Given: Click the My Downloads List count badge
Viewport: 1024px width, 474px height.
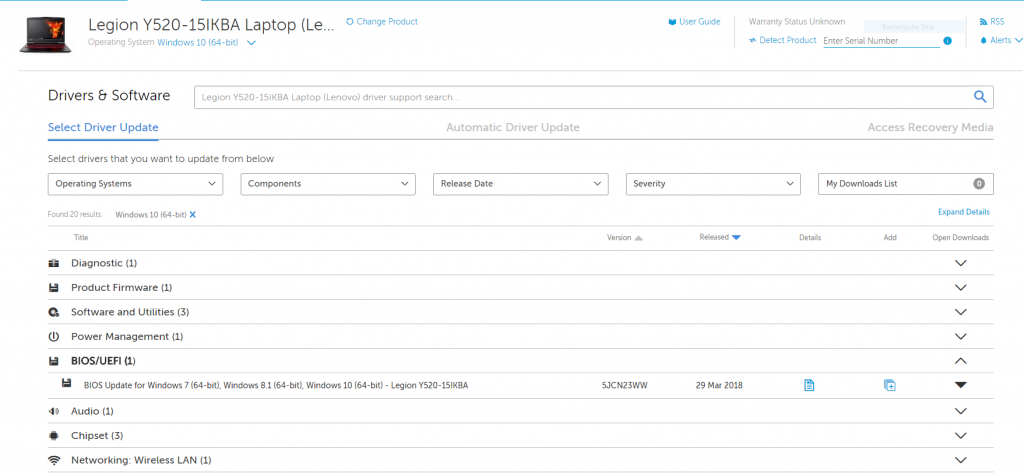Looking at the screenshot, I should pyautogui.click(x=978, y=184).
